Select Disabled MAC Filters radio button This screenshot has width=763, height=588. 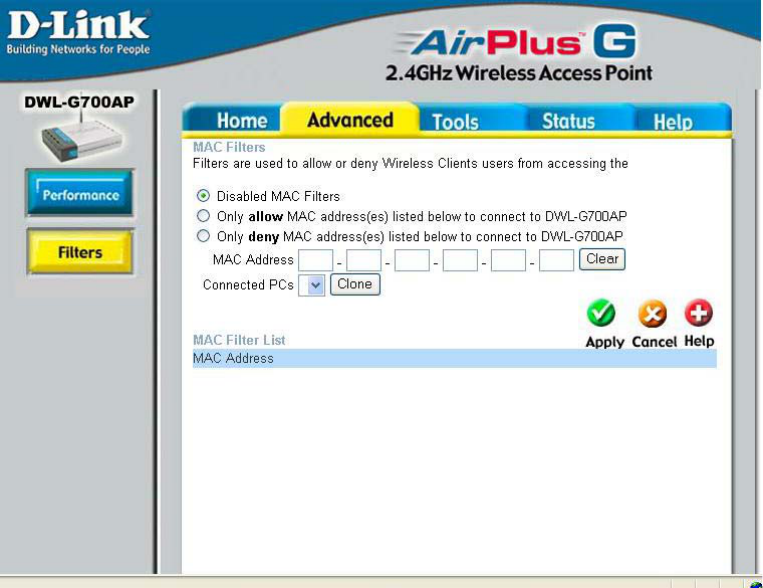pyautogui.click(x=203, y=196)
